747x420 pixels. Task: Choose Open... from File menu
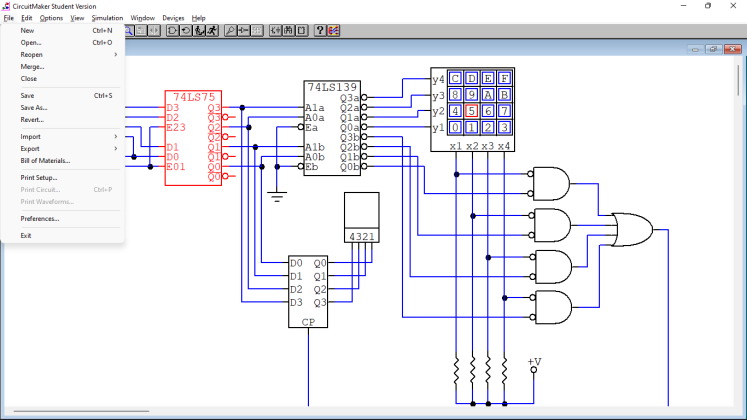pyautogui.click(x=62, y=42)
